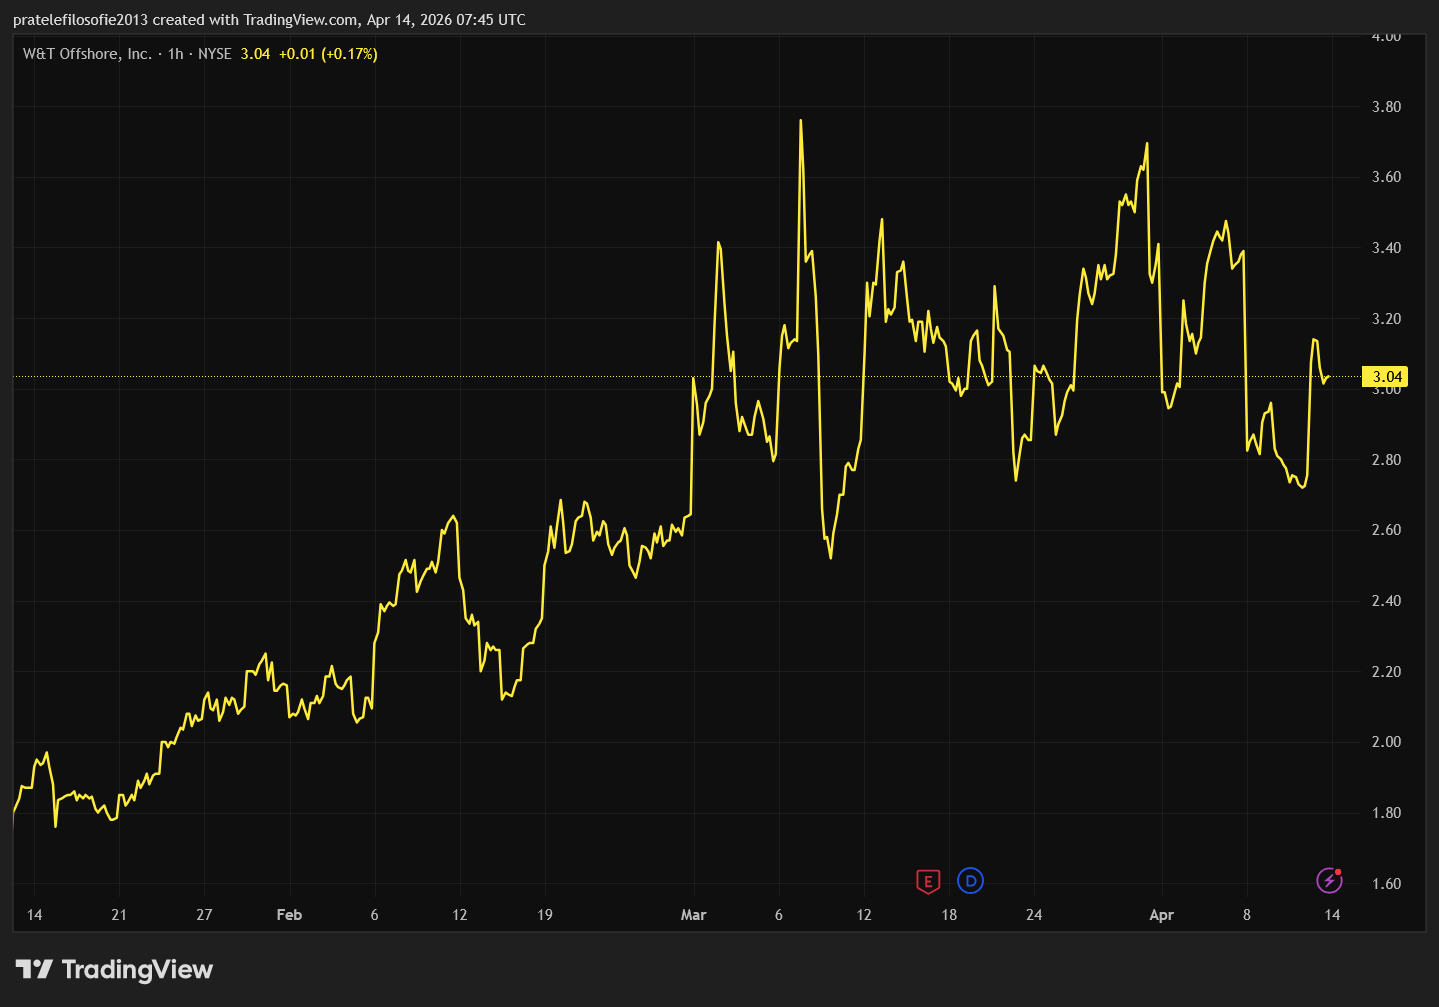The image size is (1439, 1007).
Task: Click the 27 date on time axis
Action: [204, 915]
